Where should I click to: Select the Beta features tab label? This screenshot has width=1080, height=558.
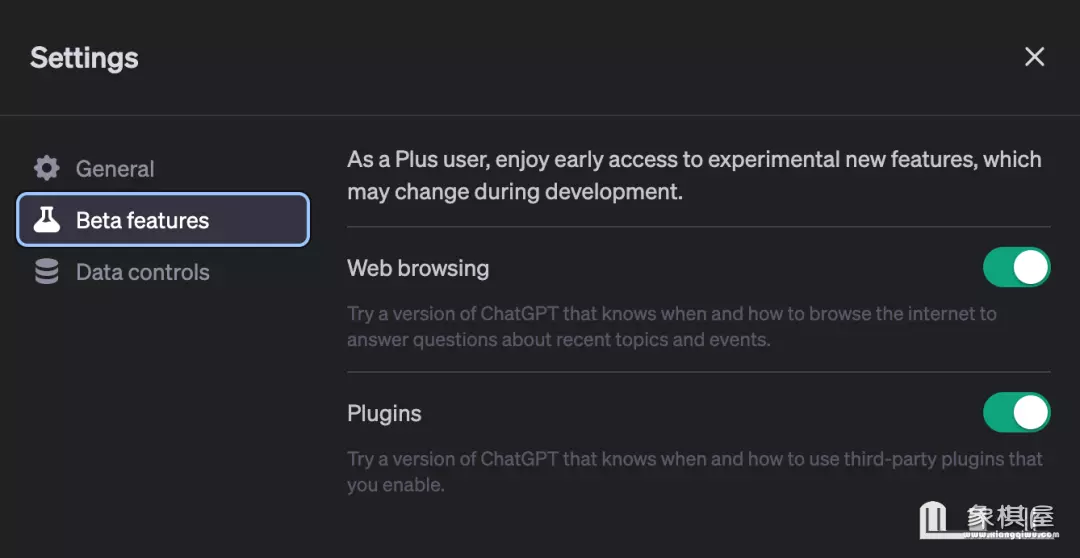tap(142, 221)
